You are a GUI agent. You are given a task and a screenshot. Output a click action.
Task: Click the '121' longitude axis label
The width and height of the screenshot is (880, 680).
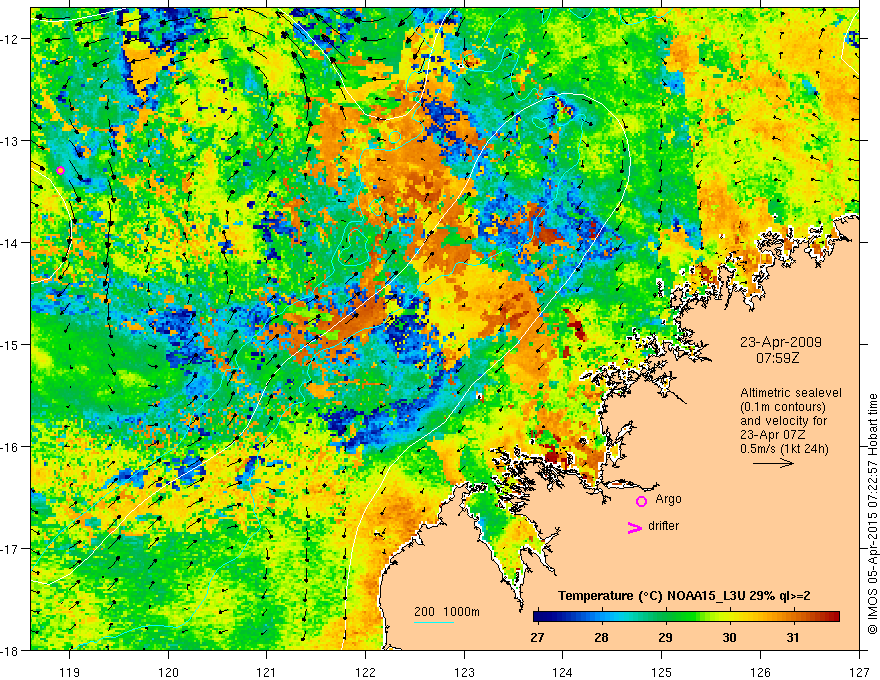[267, 672]
